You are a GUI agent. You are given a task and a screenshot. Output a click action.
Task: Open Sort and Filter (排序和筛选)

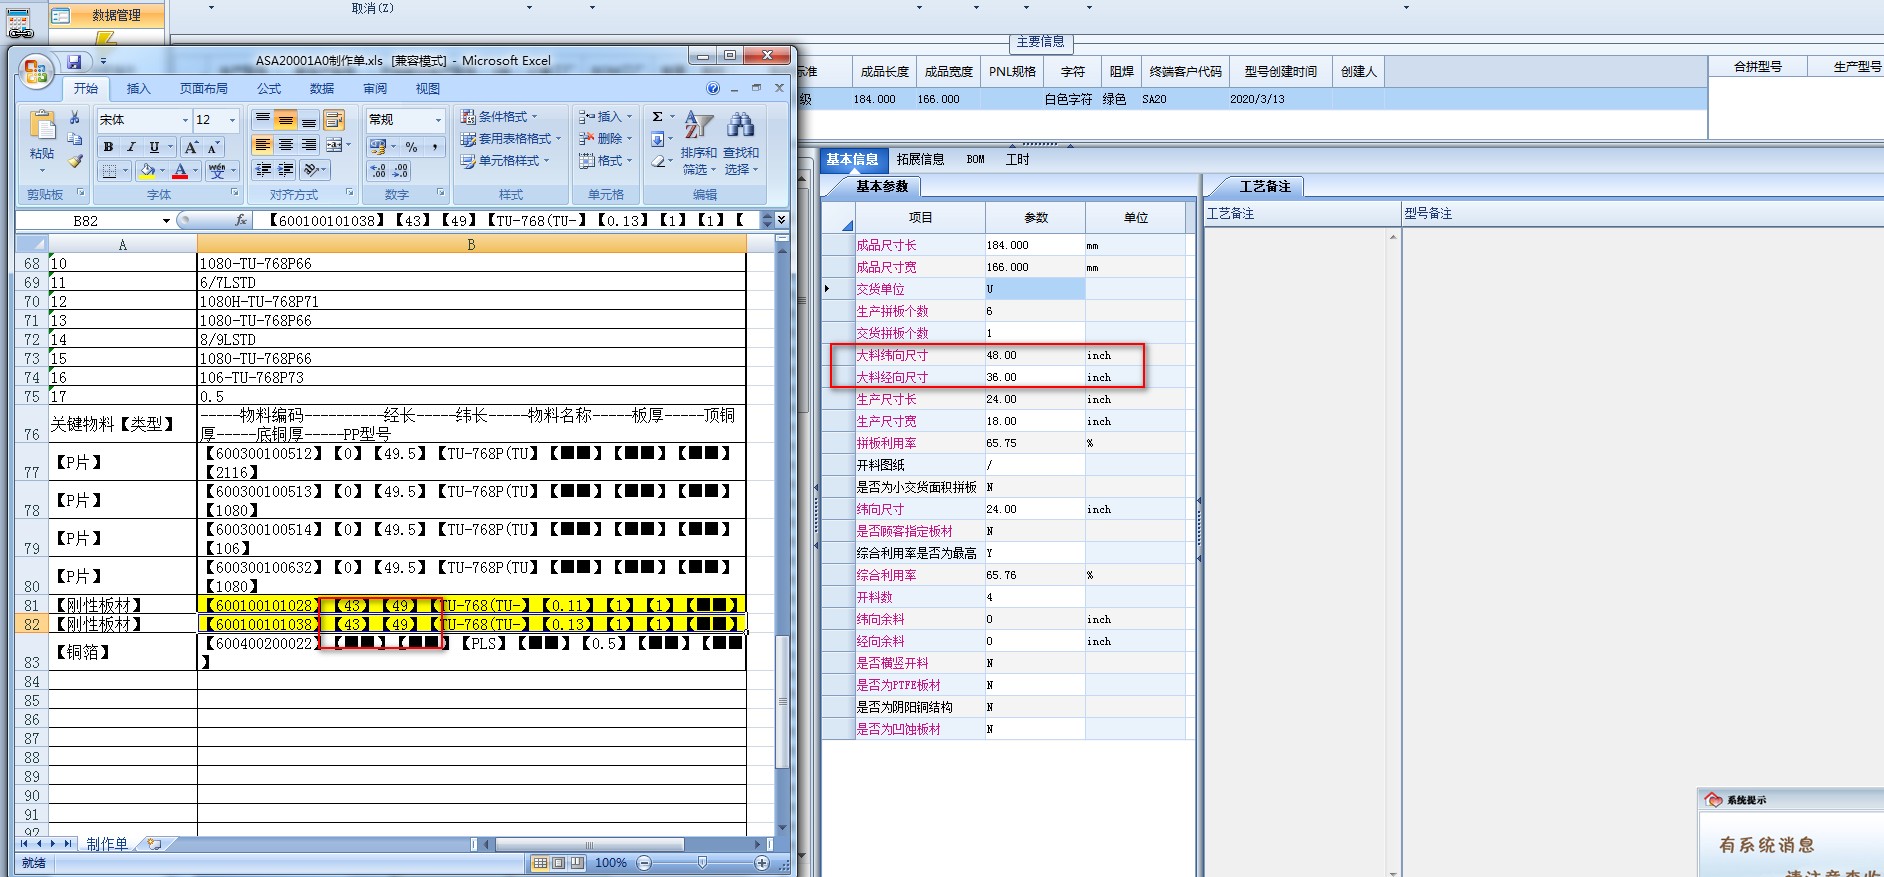coord(698,143)
